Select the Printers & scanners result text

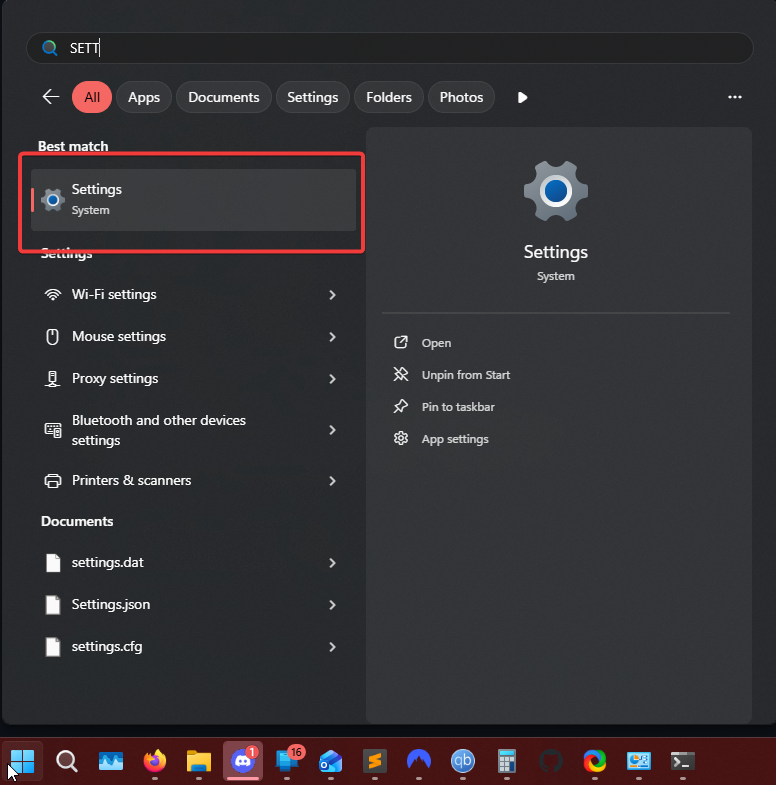click(132, 481)
